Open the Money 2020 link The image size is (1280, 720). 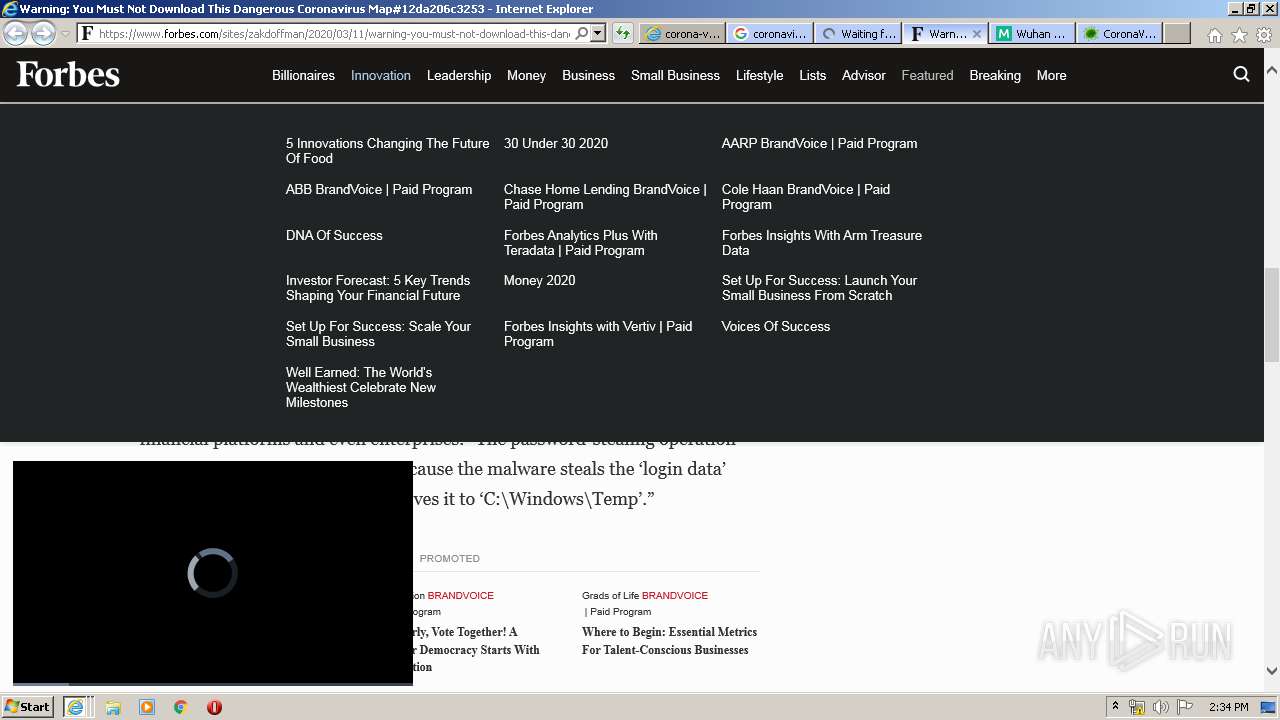540,280
